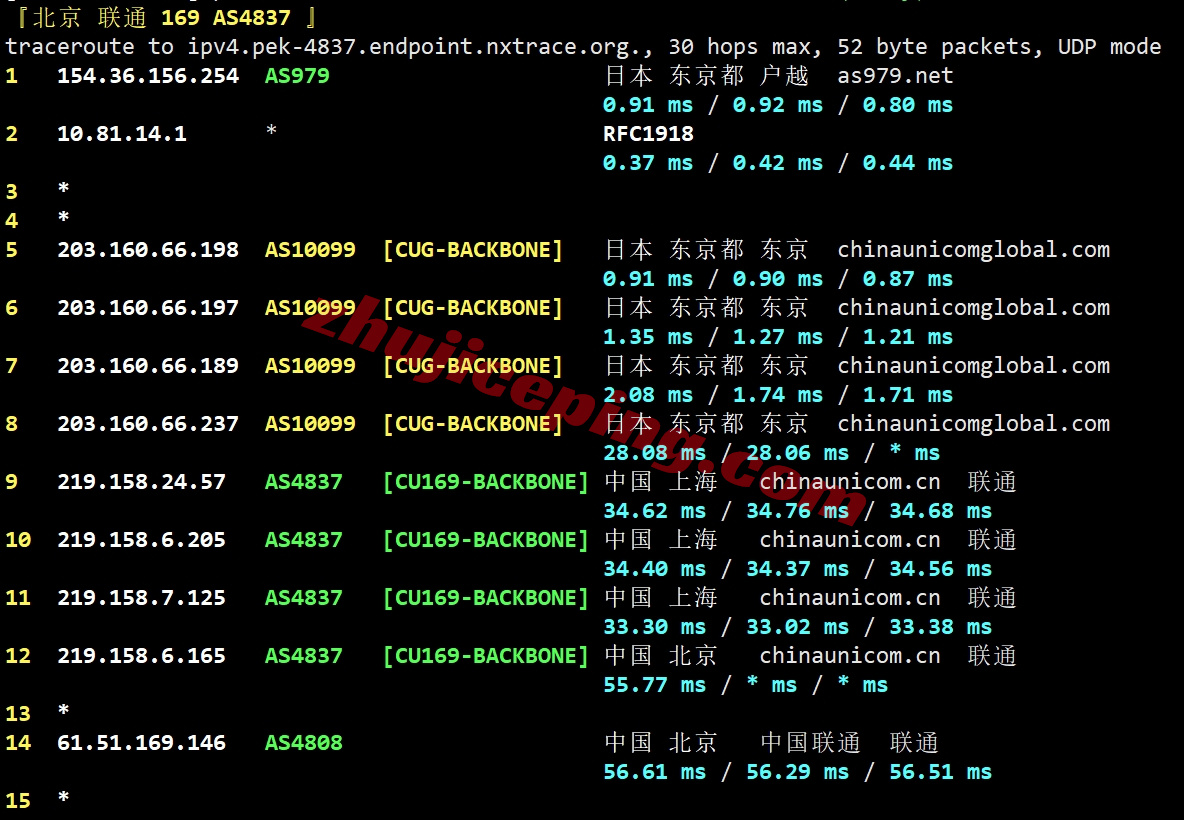Image resolution: width=1184 pixels, height=820 pixels.
Task: Select the header text 北京 联通 169 AS4837
Action: (162, 17)
